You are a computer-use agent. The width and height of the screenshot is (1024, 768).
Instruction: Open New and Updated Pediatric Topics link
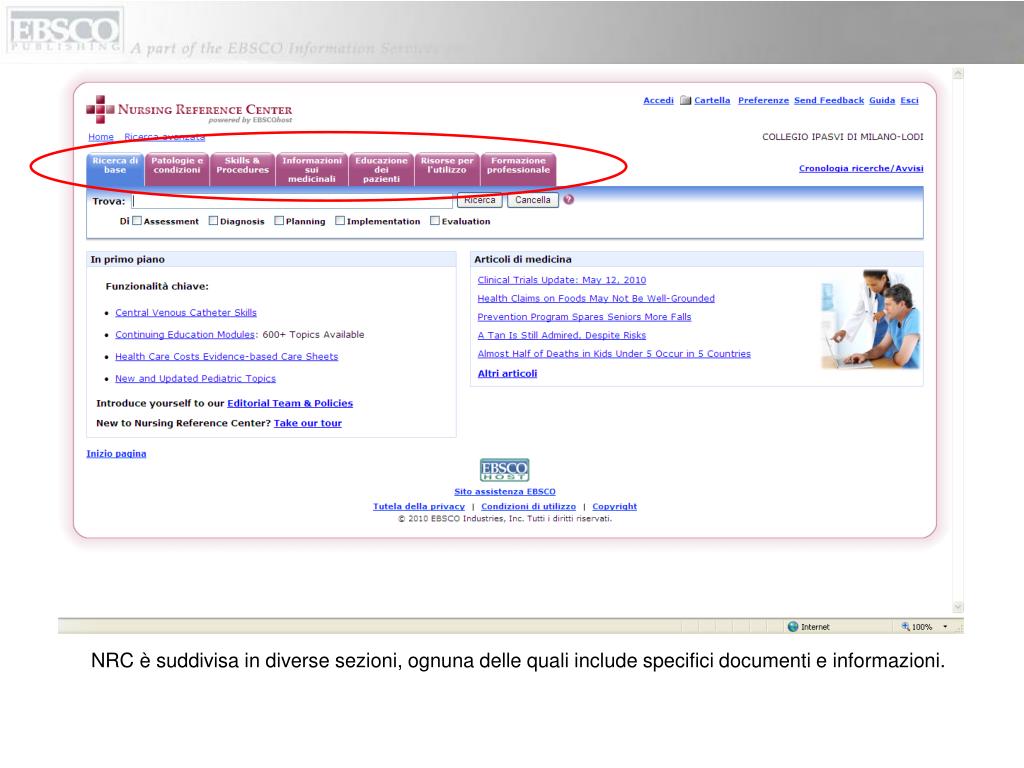(x=195, y=379)
